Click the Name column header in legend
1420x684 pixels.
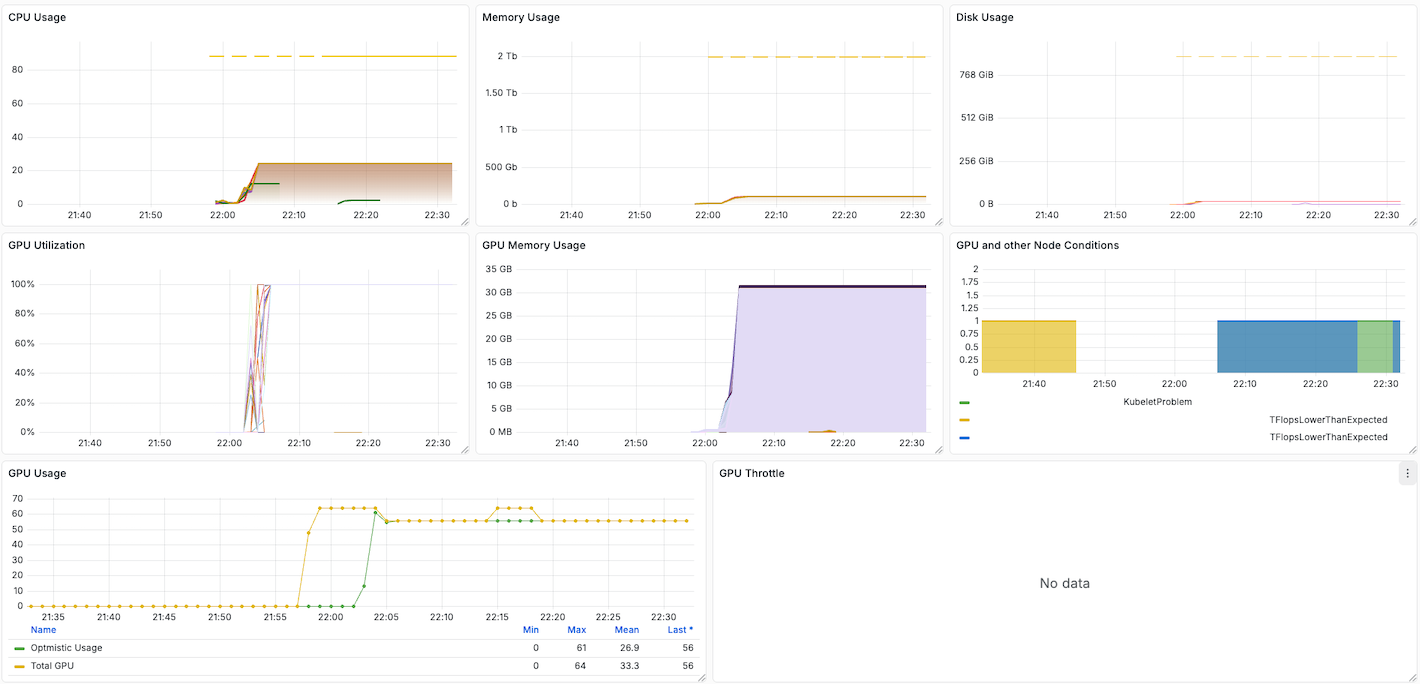(43, 630)
